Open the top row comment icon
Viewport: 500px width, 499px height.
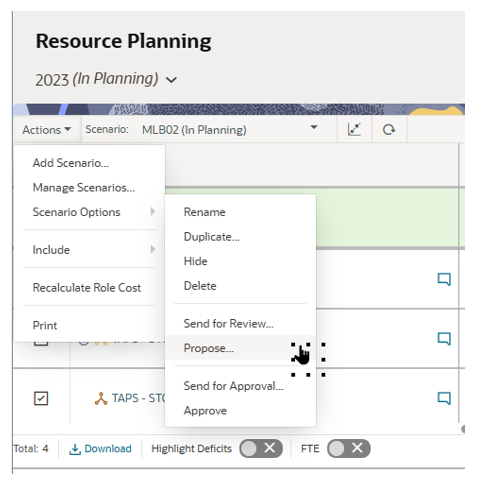(444, 279)
